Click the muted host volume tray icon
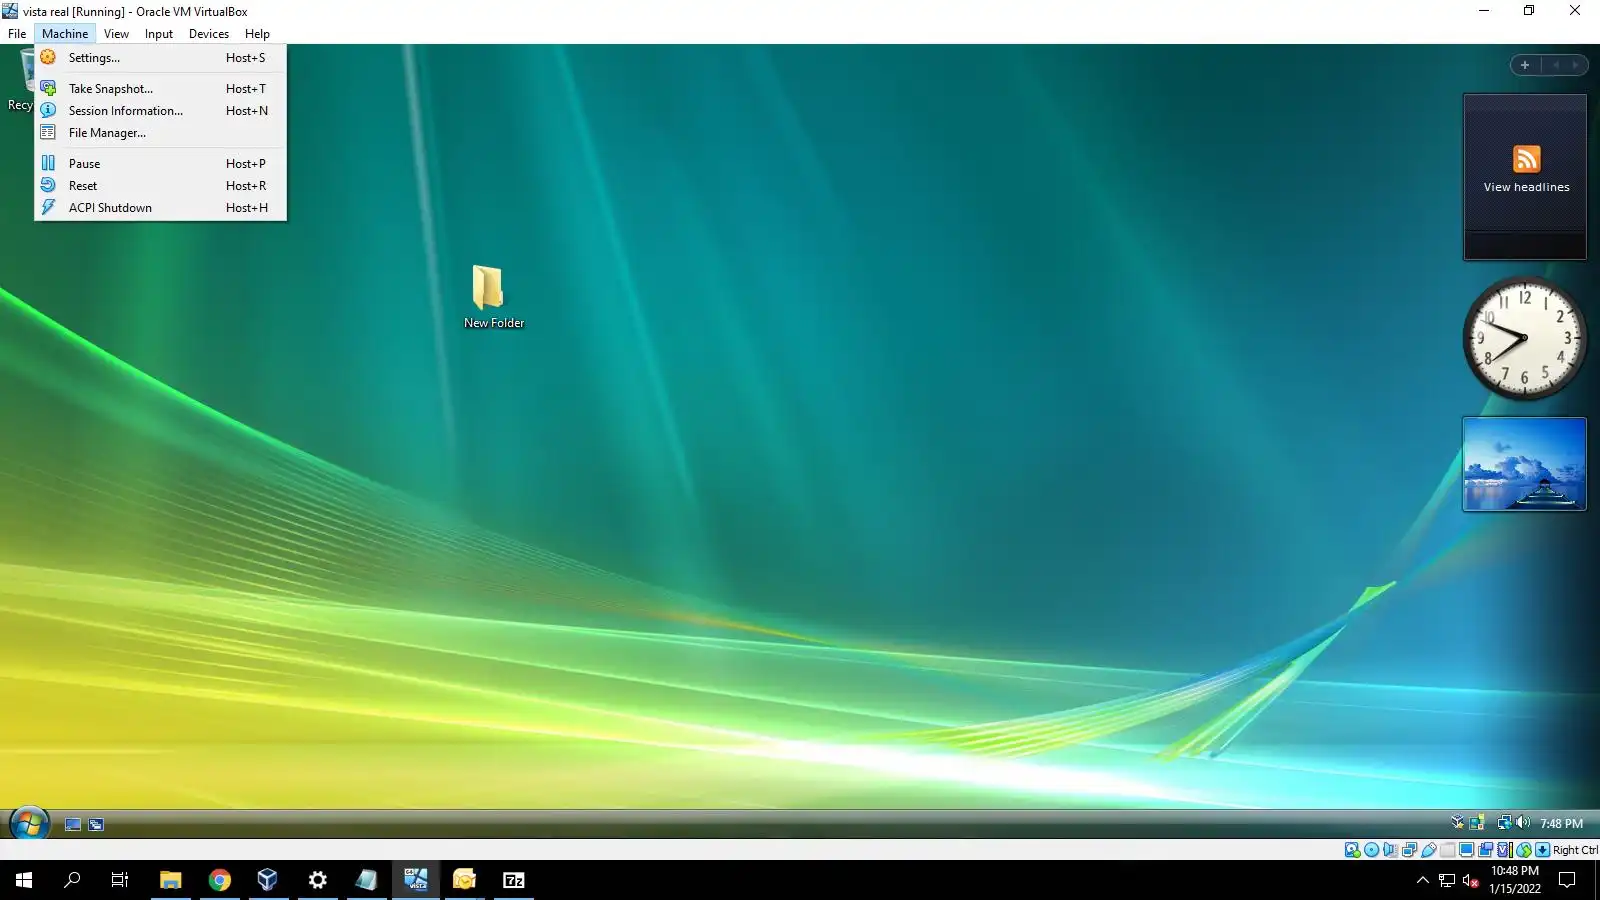The width and height of the screenshot is (1600, 900). 1471,880
